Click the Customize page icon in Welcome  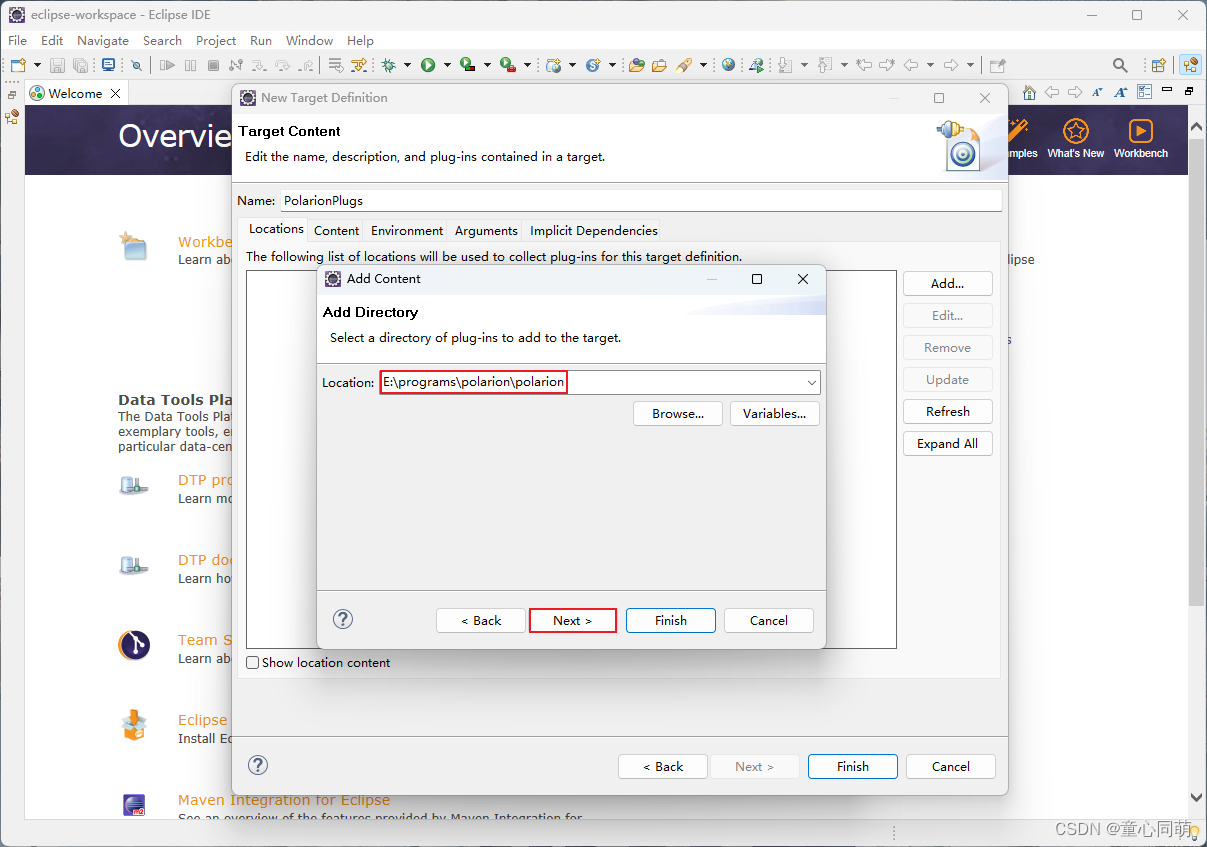[x=1144, y=92]
